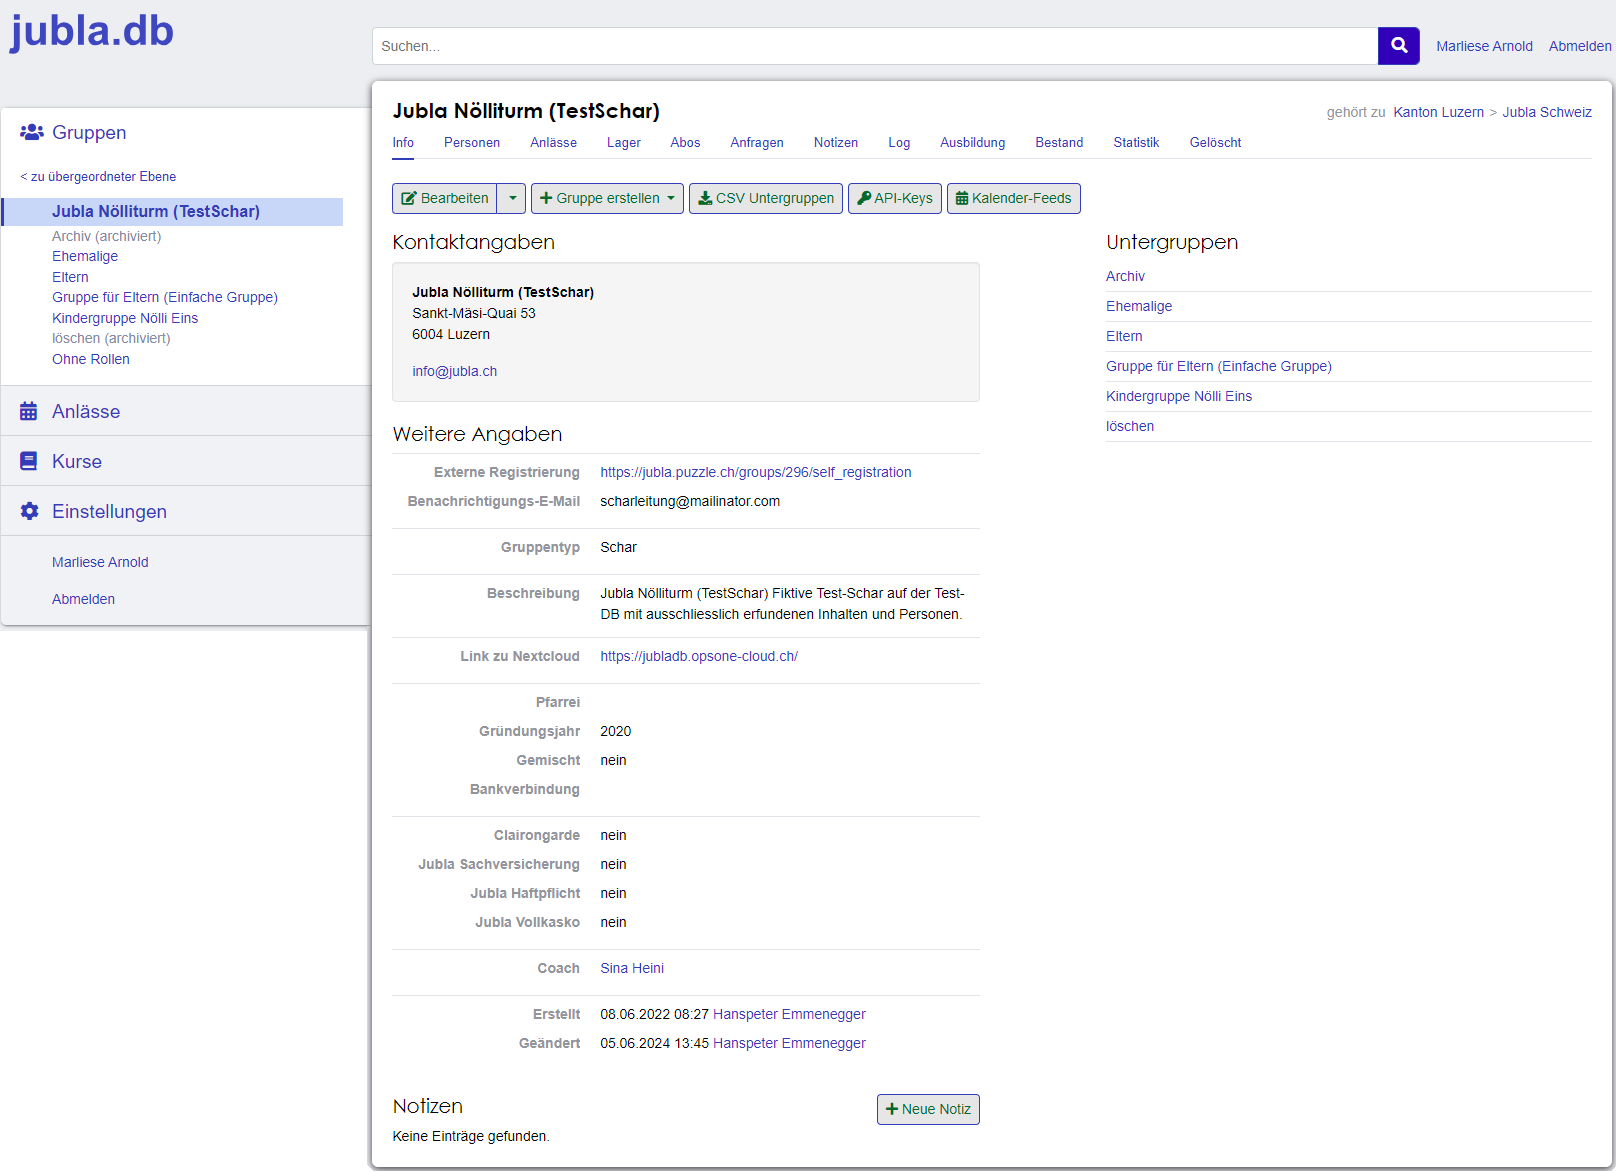Open the self_registration URL link

click(756, 472)
